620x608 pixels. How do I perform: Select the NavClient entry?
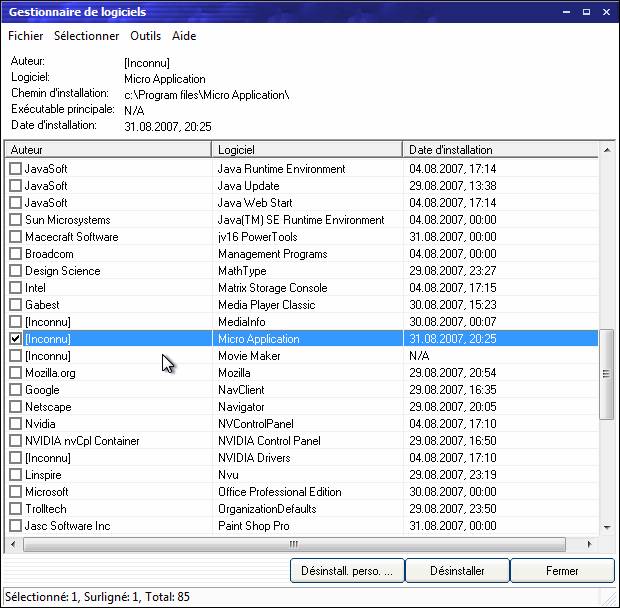(241, 390)
